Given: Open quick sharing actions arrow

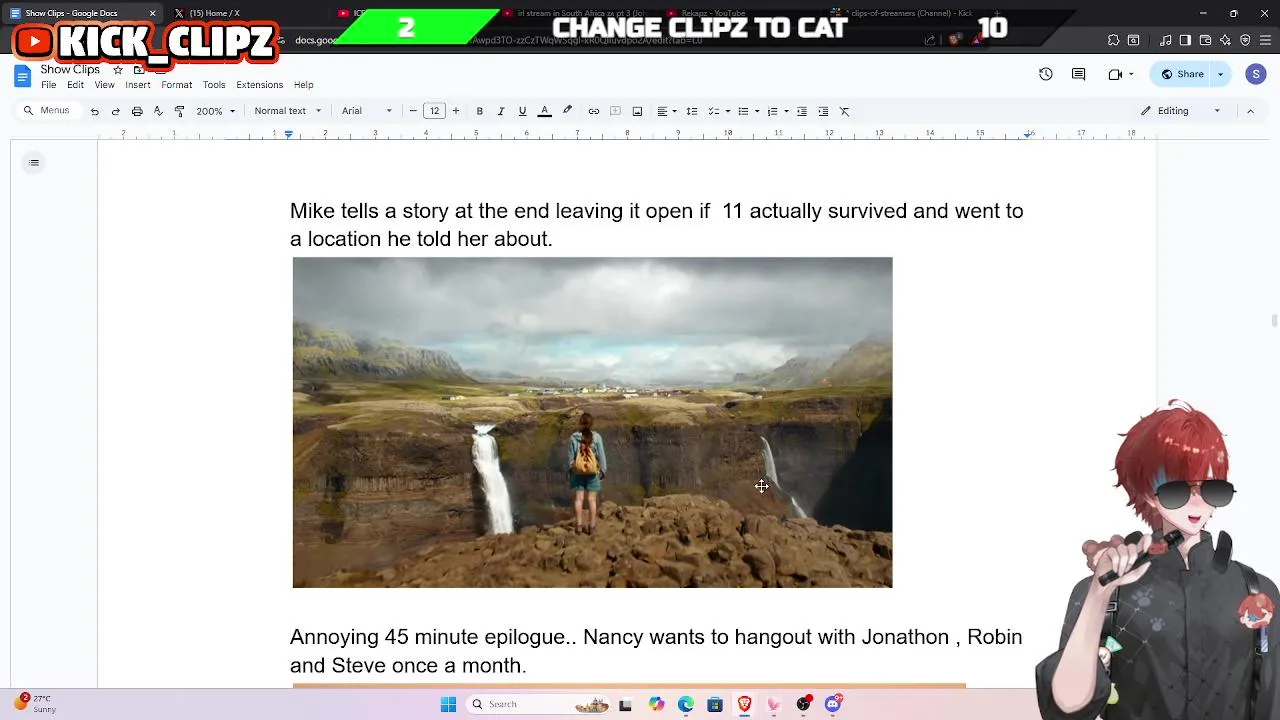Looking at the screenshot, I should (1220, 74).
